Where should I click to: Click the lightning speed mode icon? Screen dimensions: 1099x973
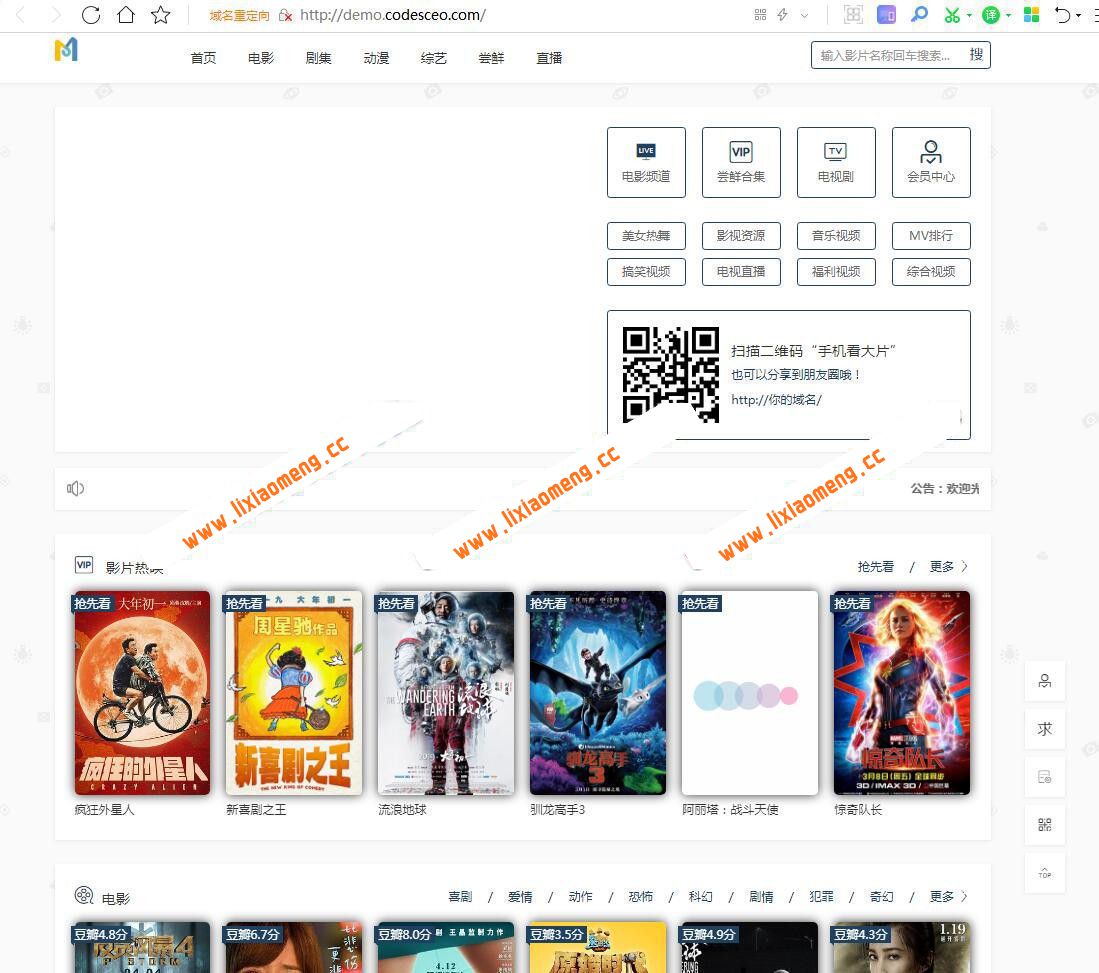tap(783, 15)
